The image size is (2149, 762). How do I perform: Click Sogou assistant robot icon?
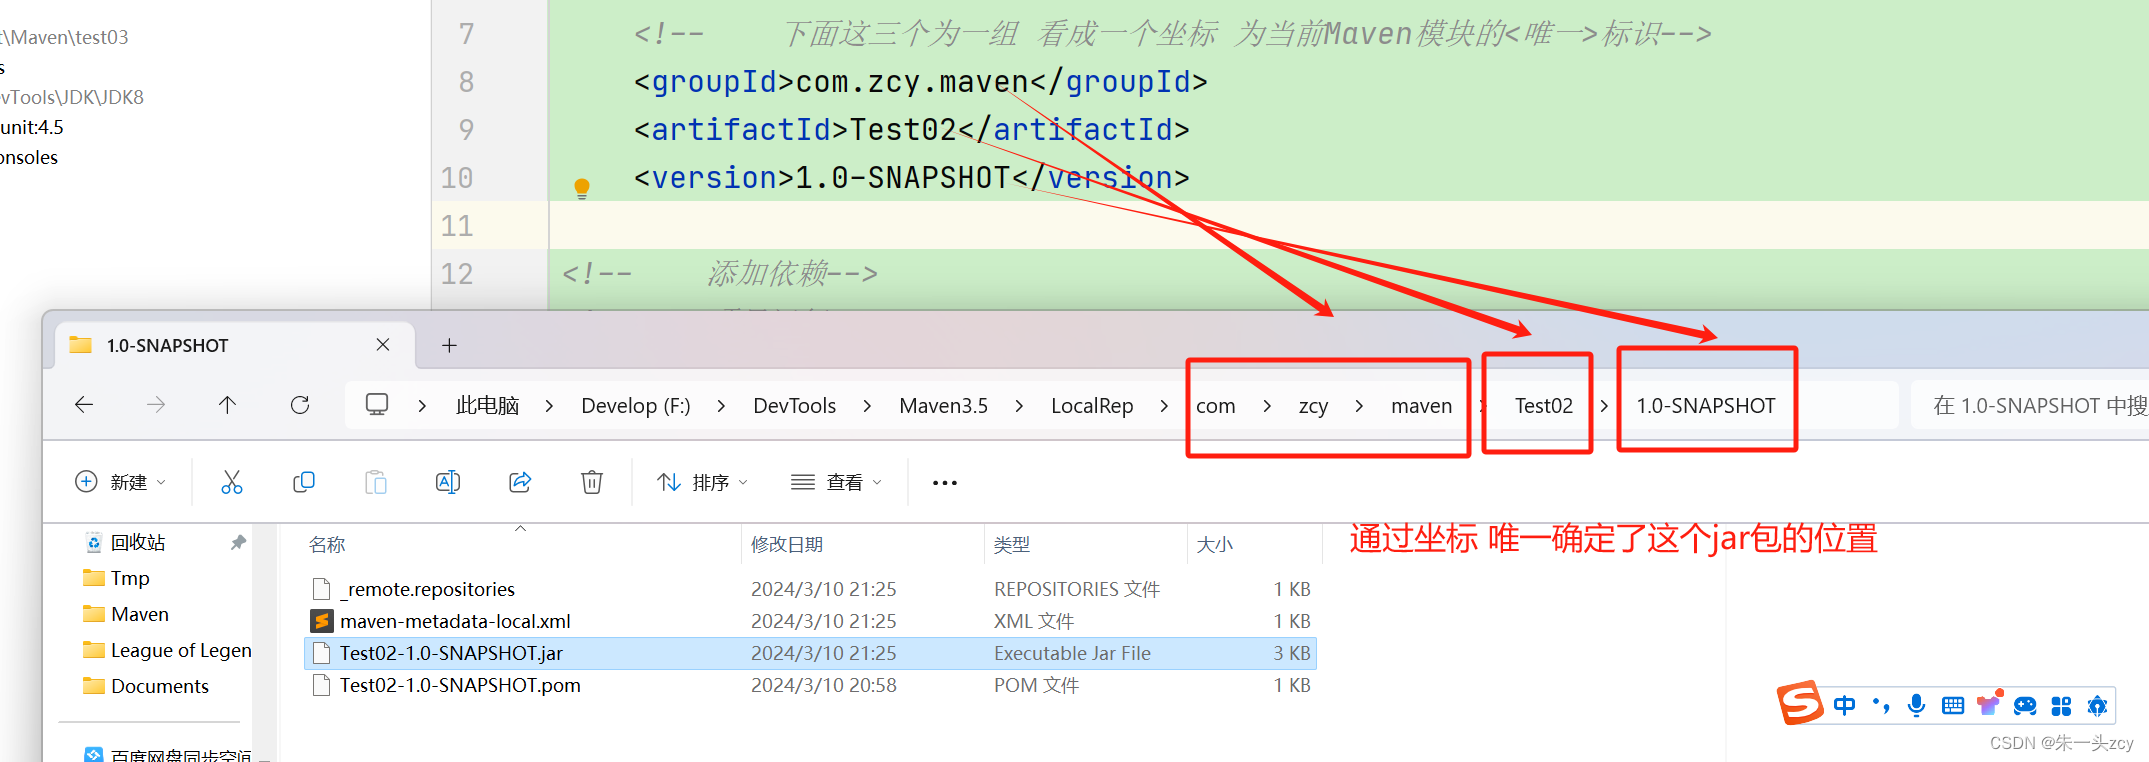2097,706
